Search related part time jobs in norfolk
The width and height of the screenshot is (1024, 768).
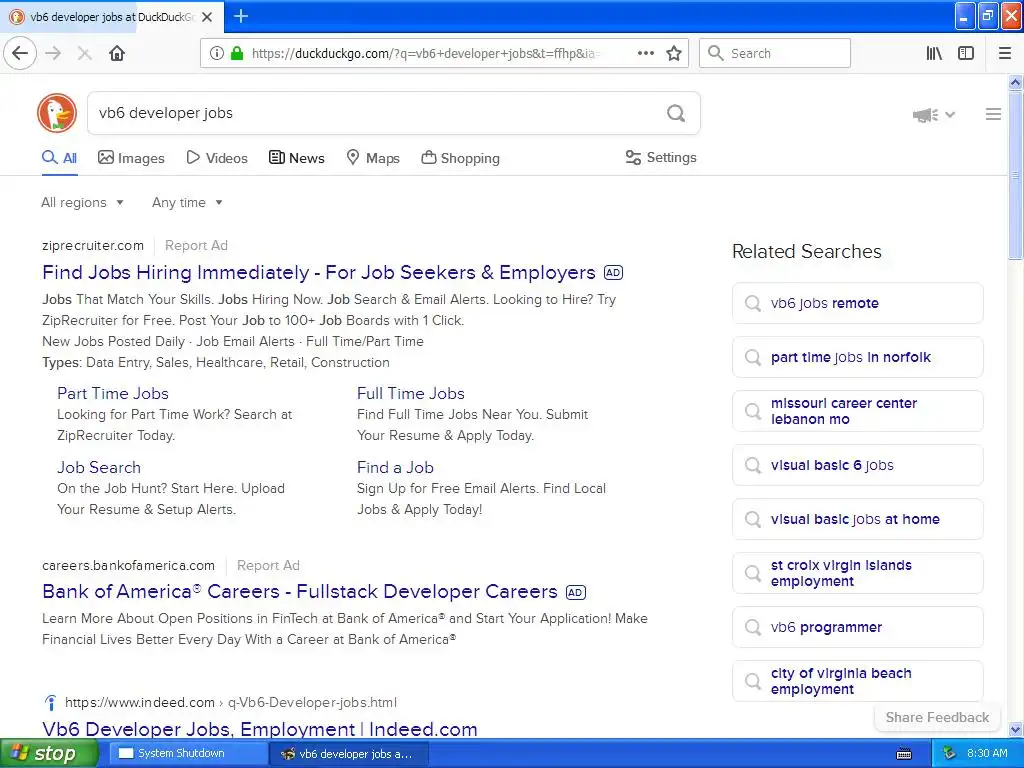[857, 357]
